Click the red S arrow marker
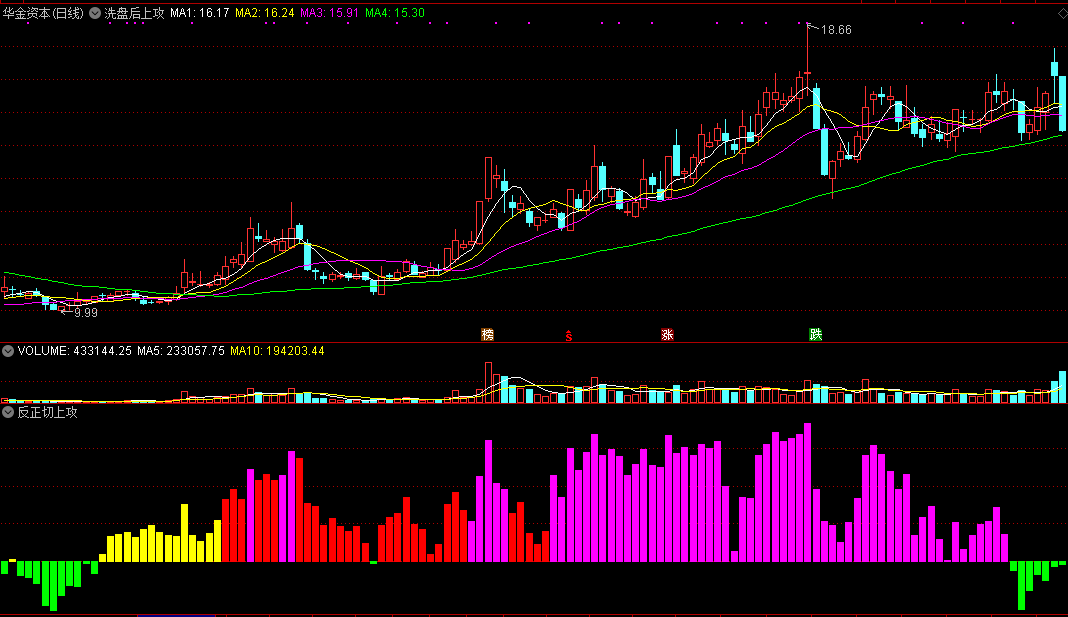1068x617 pixels. [569, 334]
